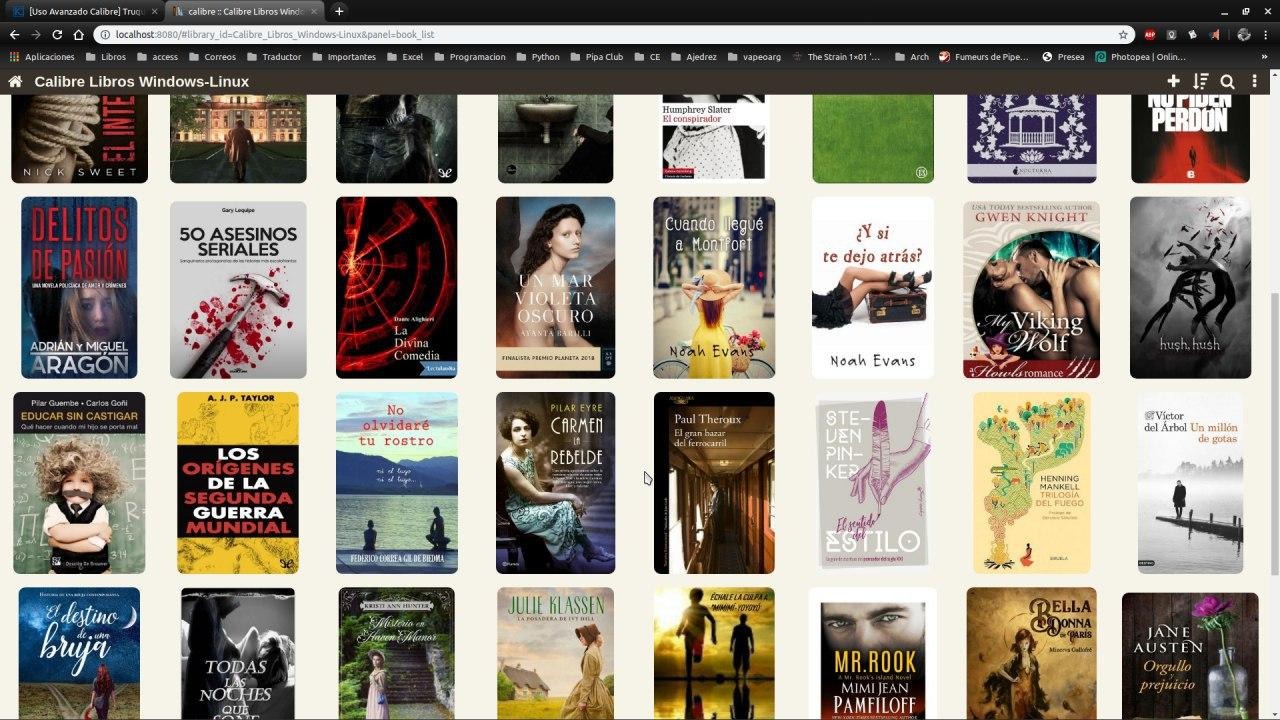Open the Fumeurs de Pipe bookmark
Screen dimensions: 1280x720
point(984,57)
